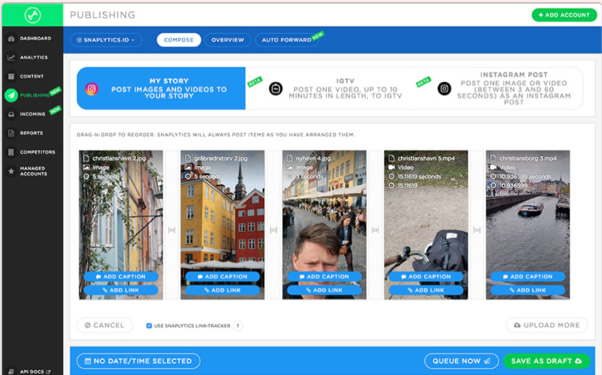Toggle Use Snaplytics Link/Tracker checkbox

pyautogui.click(x=149, y=326)
